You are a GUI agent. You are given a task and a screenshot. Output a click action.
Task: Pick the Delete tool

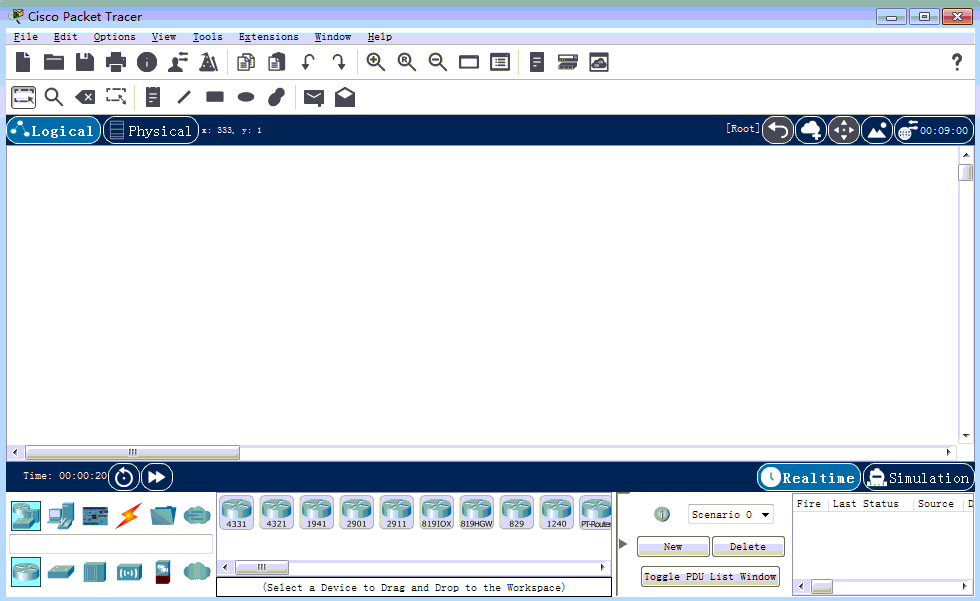point(85,97)
